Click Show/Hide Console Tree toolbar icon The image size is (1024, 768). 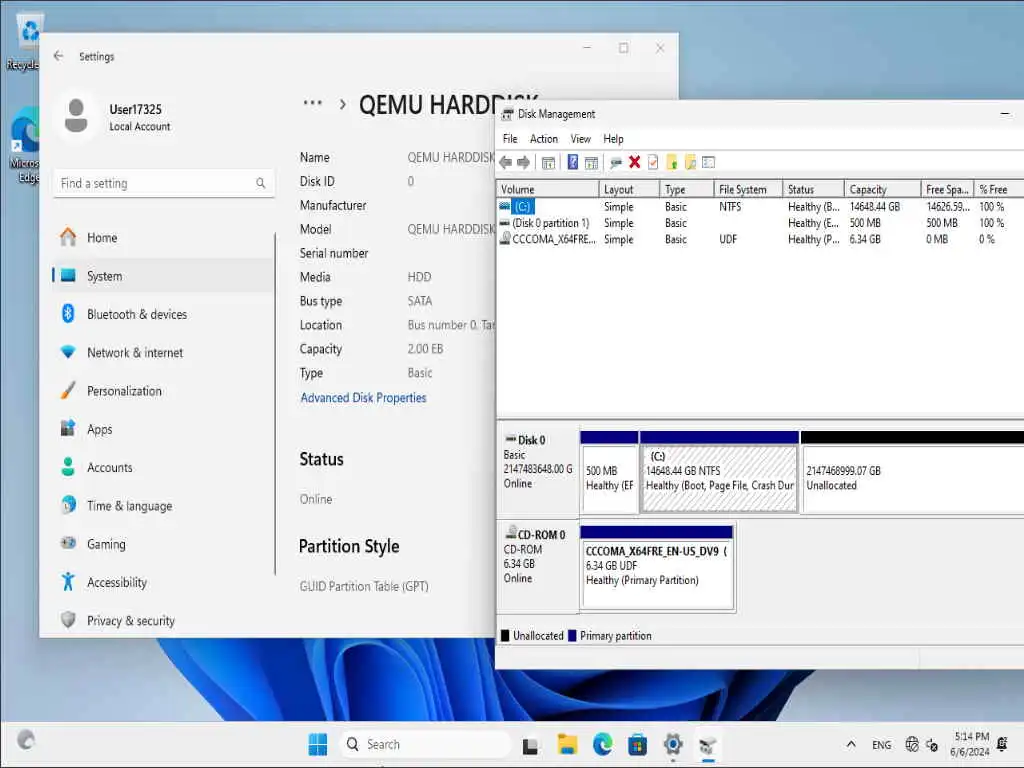point(549,163)
